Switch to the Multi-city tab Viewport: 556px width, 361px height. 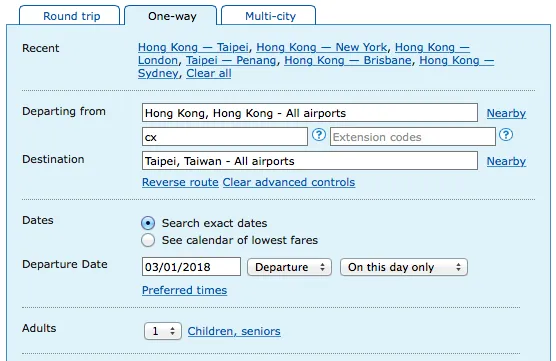(269, 16)
